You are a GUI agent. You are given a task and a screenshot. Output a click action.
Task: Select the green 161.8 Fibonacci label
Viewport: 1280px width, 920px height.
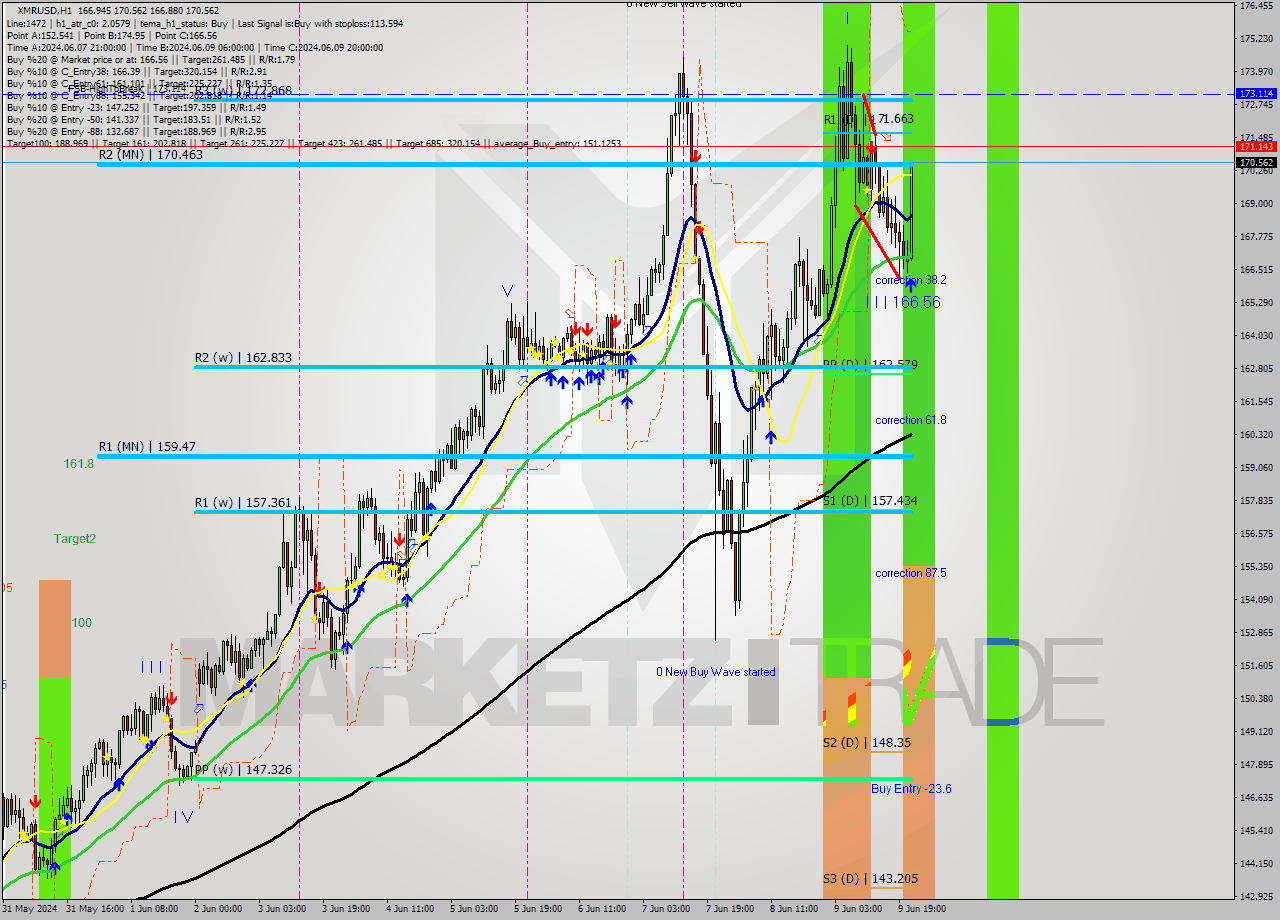(x=78, y=463)
